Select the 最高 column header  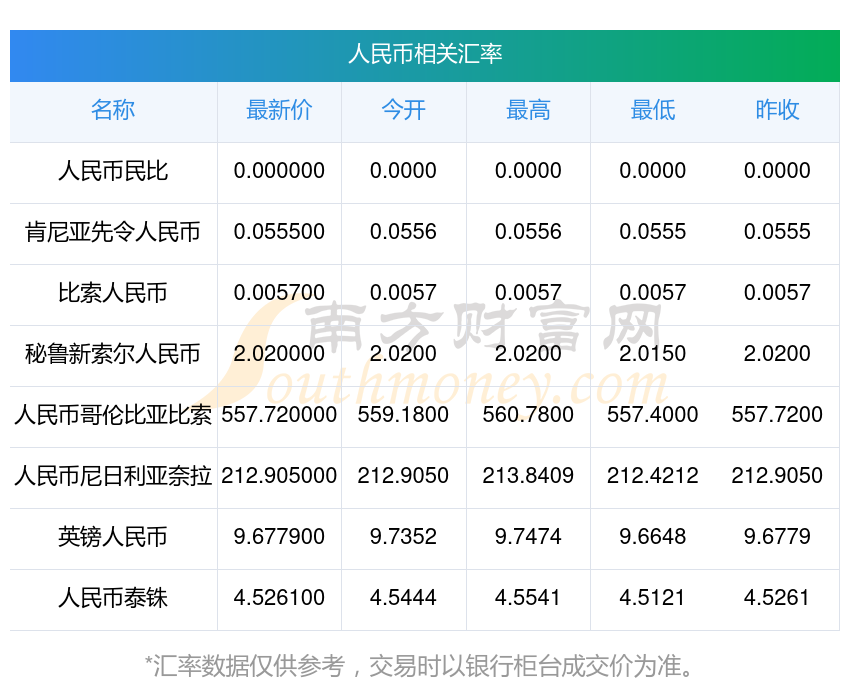click(x=528, y=110)
